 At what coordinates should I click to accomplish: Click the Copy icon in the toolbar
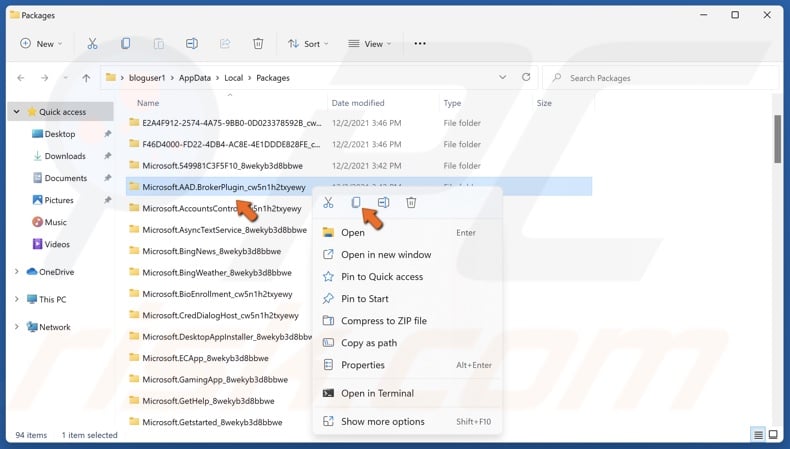coord(125,44)
